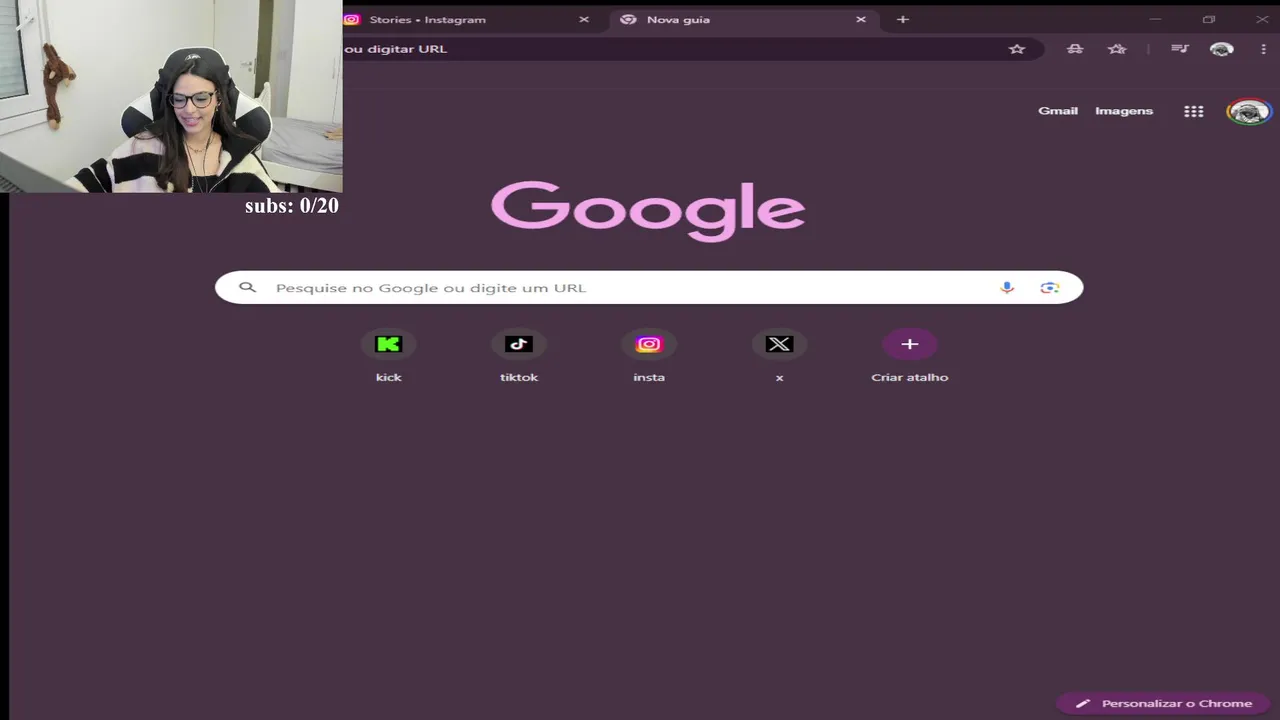Click Criar atalho add shortcut button

[x=910, y=355]
